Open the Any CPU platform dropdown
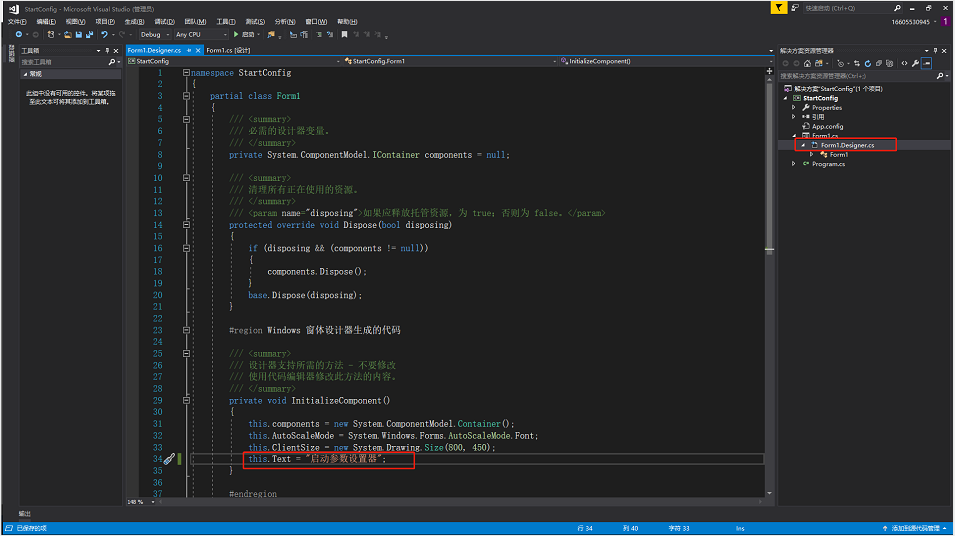955x536 pixels. click(201, 35)
